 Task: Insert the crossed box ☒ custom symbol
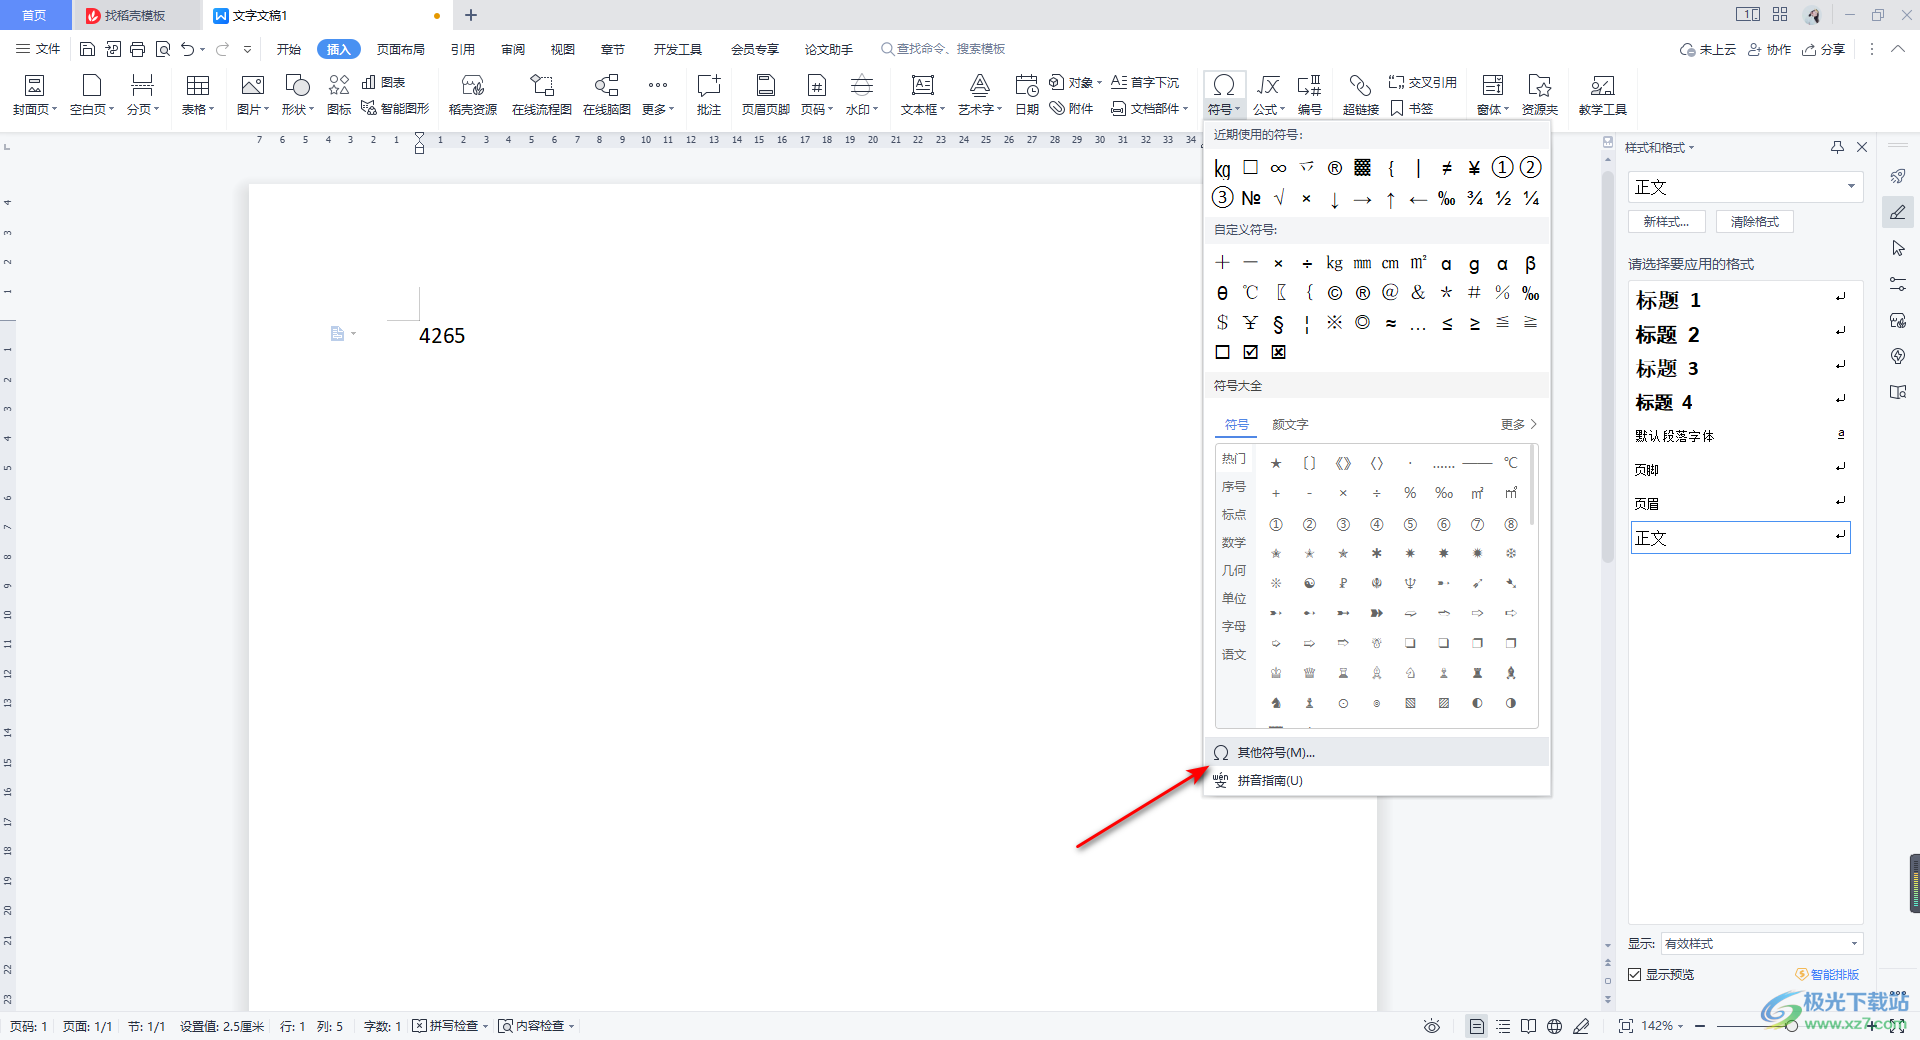click(x=1278, y=352)
